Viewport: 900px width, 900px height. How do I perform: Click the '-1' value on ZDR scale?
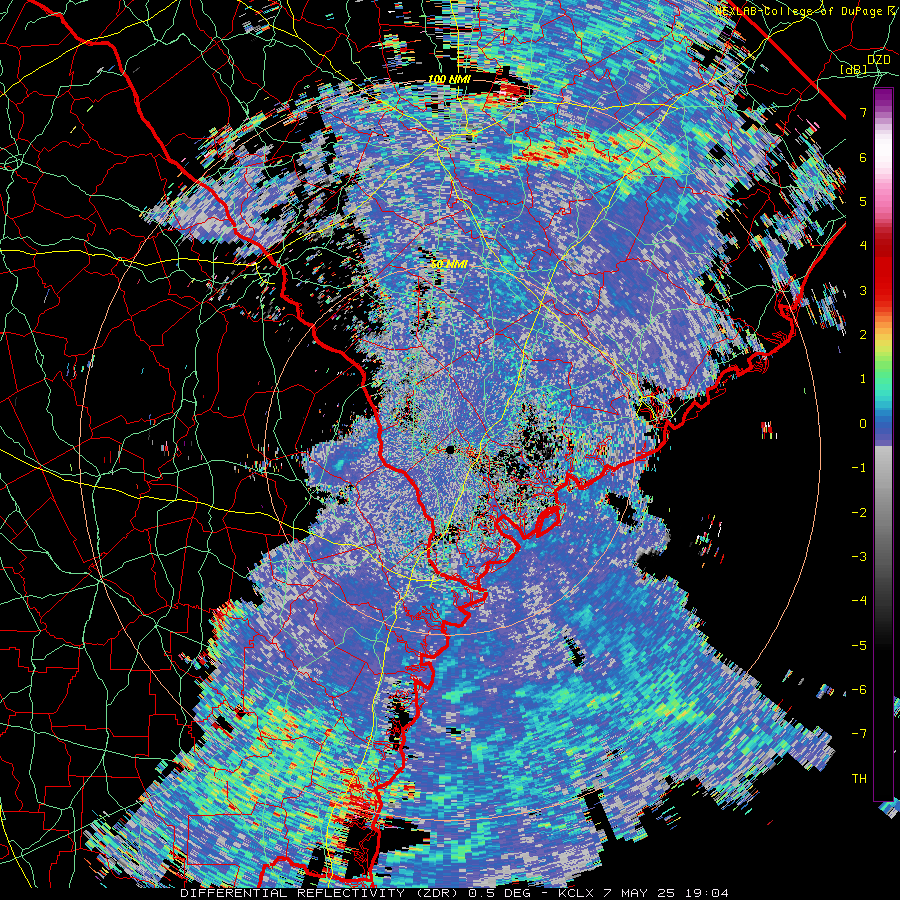click(859, 468)
